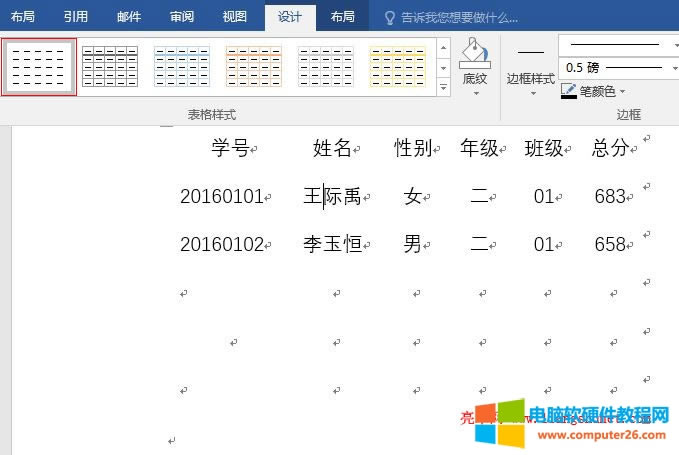This screenshot has width=679, height=455.
Task: Click the name cell 李玉恒
Action: [x=332, y=244]
